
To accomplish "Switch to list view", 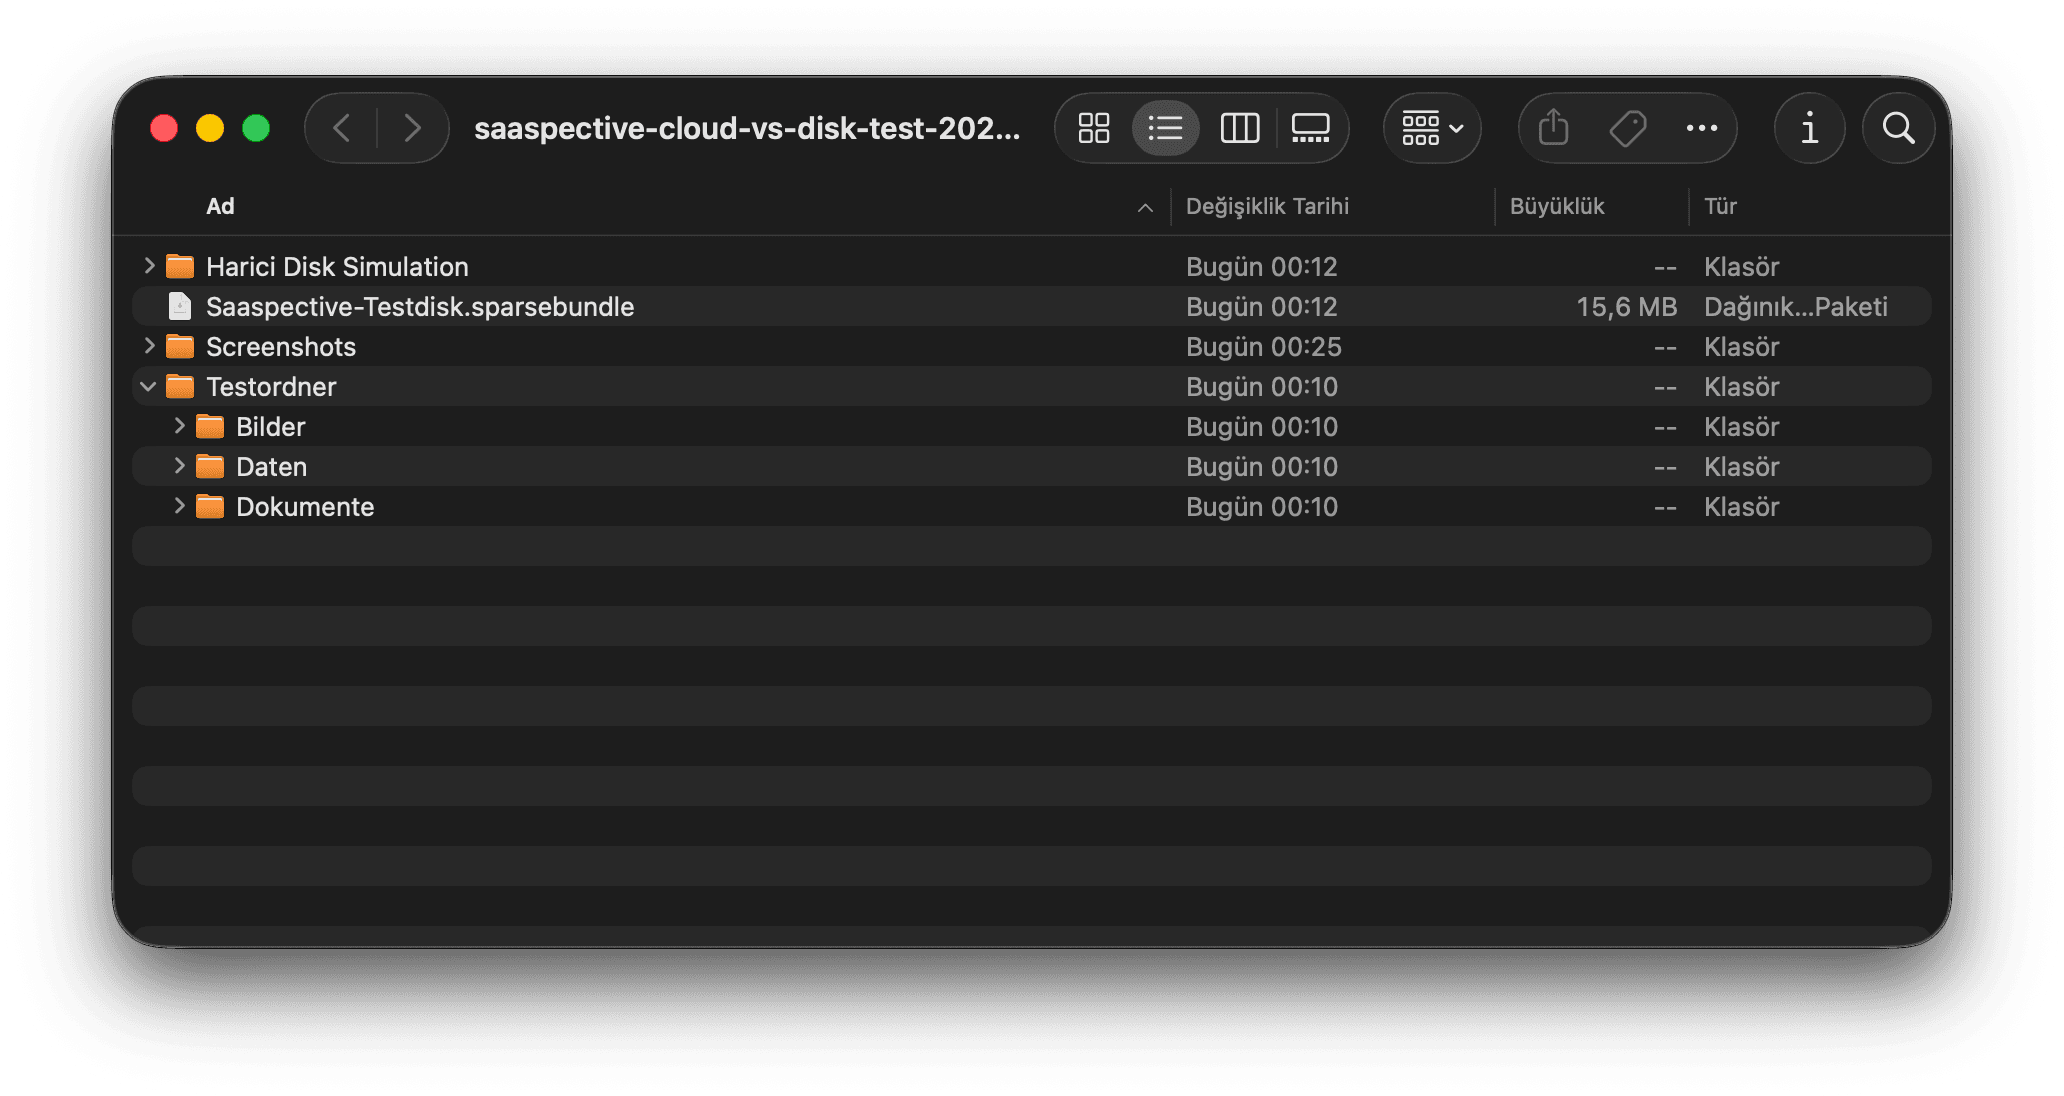I will click(1166, 128).
